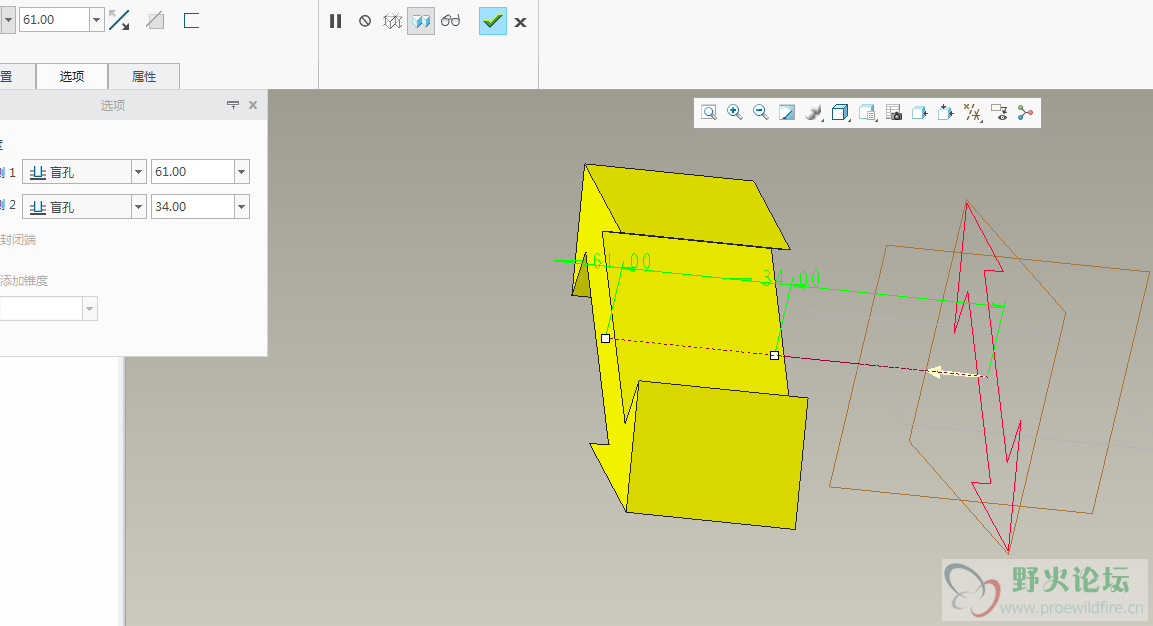
Task: Expand side 1 depth type arrow
Action: 138,171
